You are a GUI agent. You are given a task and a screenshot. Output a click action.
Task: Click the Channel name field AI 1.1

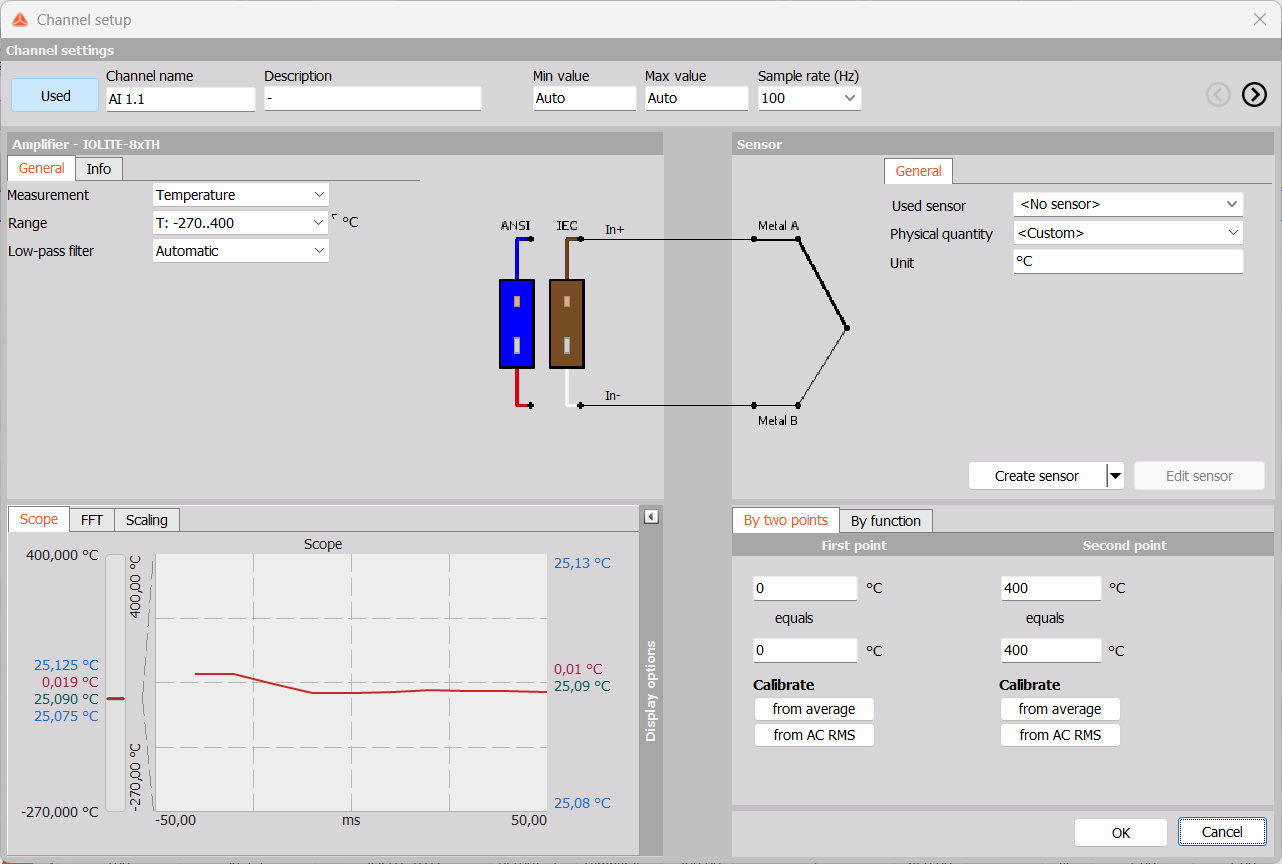180,99
